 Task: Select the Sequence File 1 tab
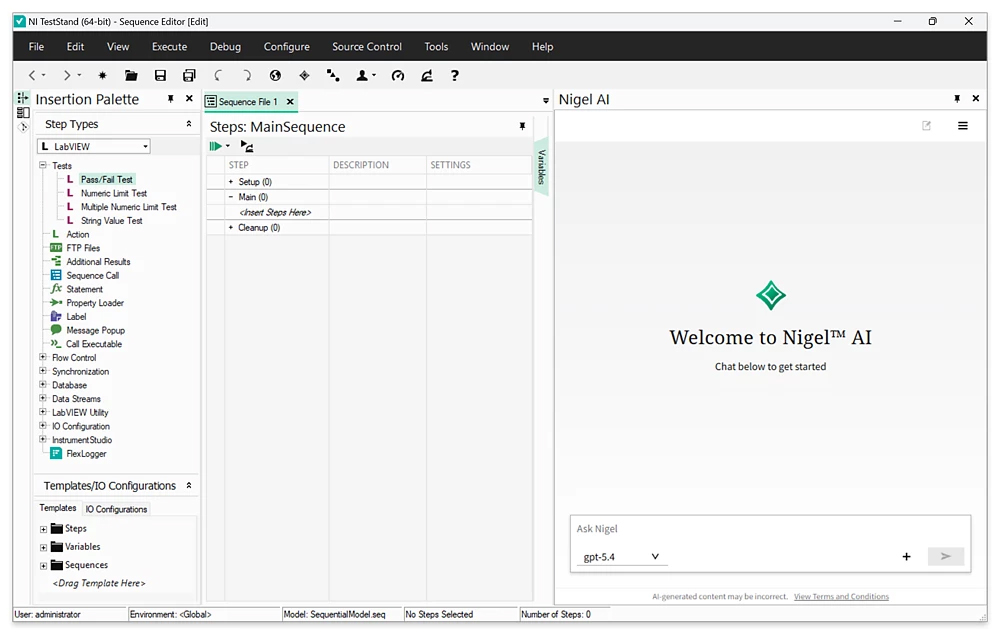pos(249,101)
